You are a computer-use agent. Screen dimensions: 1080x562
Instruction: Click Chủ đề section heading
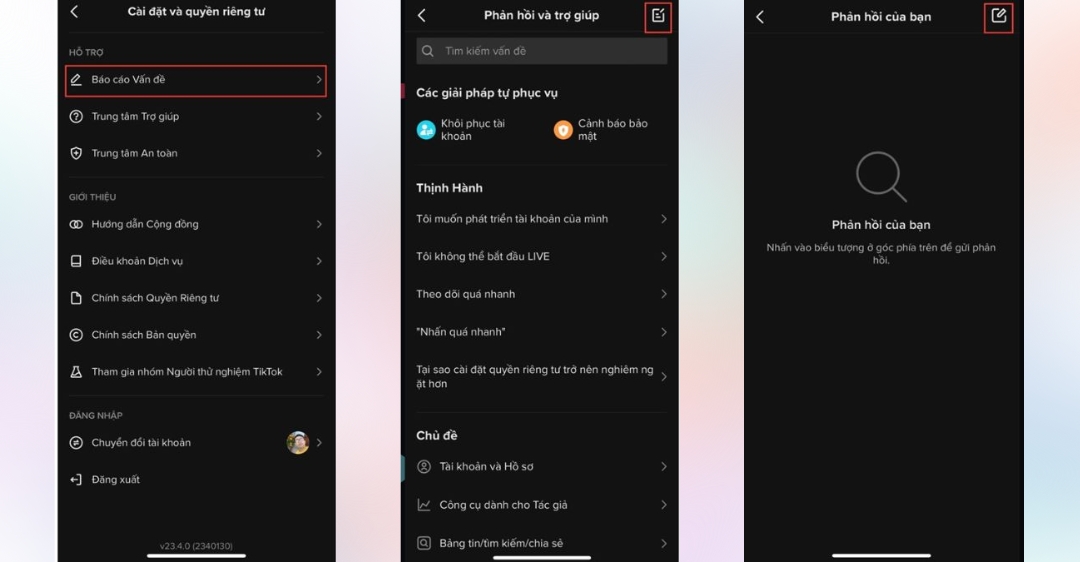click(x=437, y=435)
